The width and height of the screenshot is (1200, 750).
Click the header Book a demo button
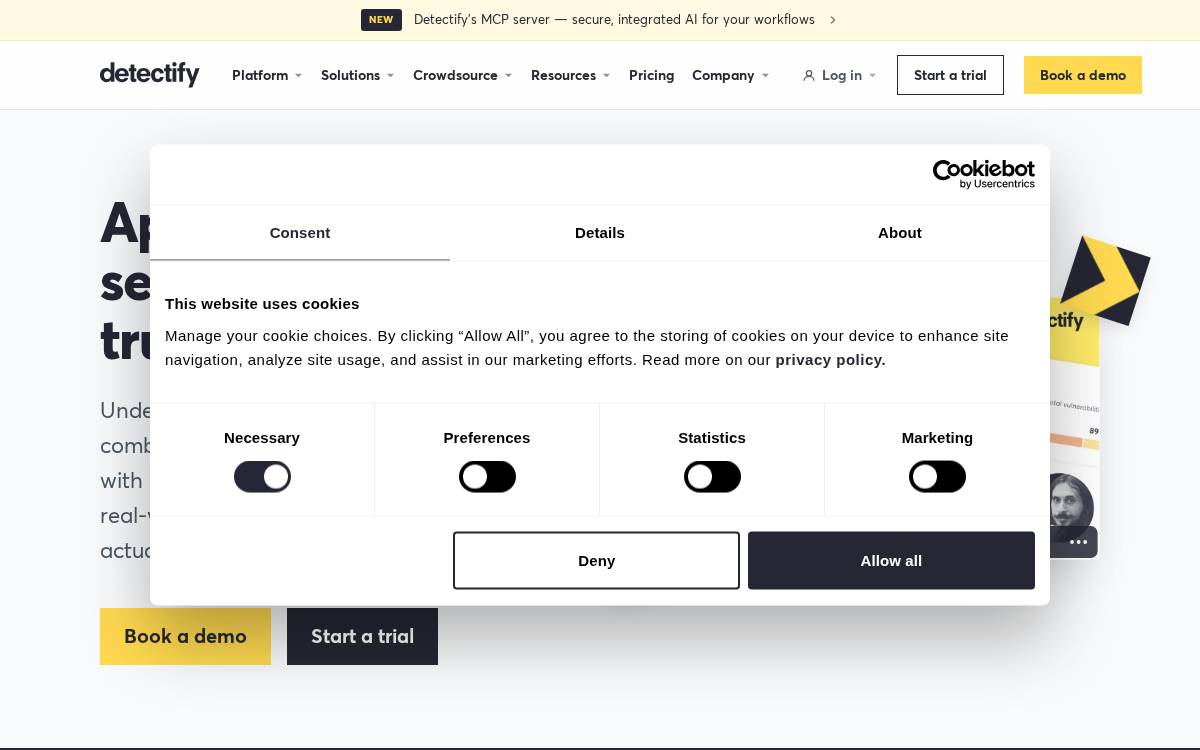click(1083, 75)
